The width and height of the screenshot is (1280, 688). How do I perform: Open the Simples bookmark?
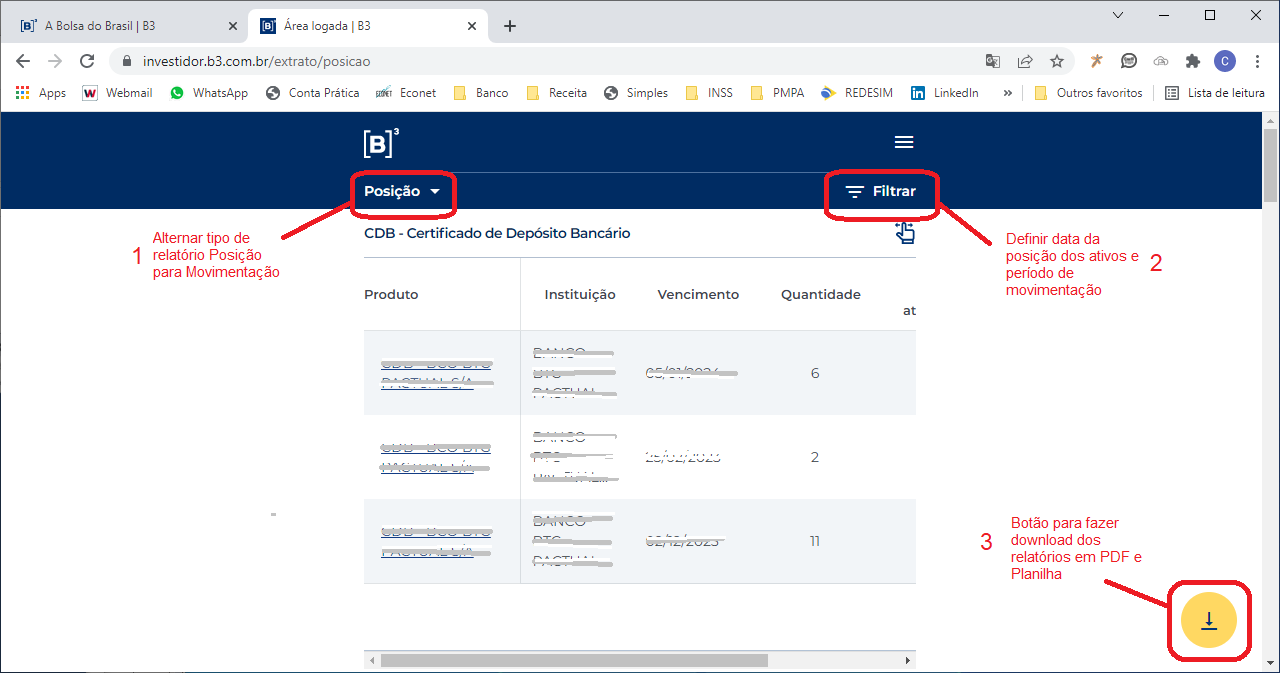click(636, 93)
